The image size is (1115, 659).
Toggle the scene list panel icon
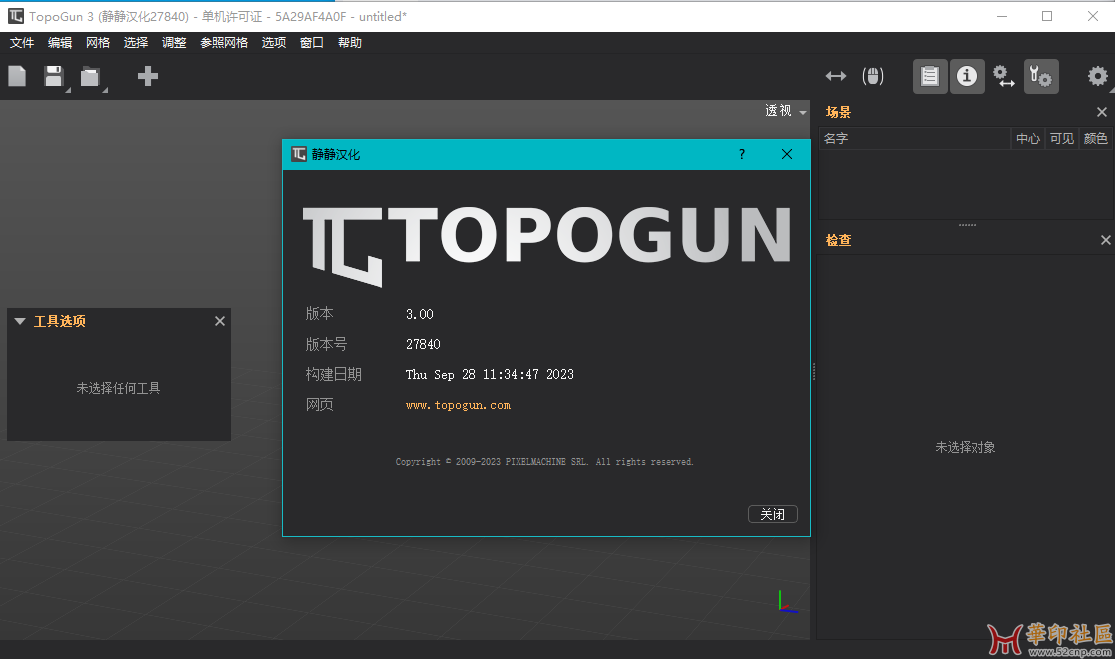[x=930, y=76]
